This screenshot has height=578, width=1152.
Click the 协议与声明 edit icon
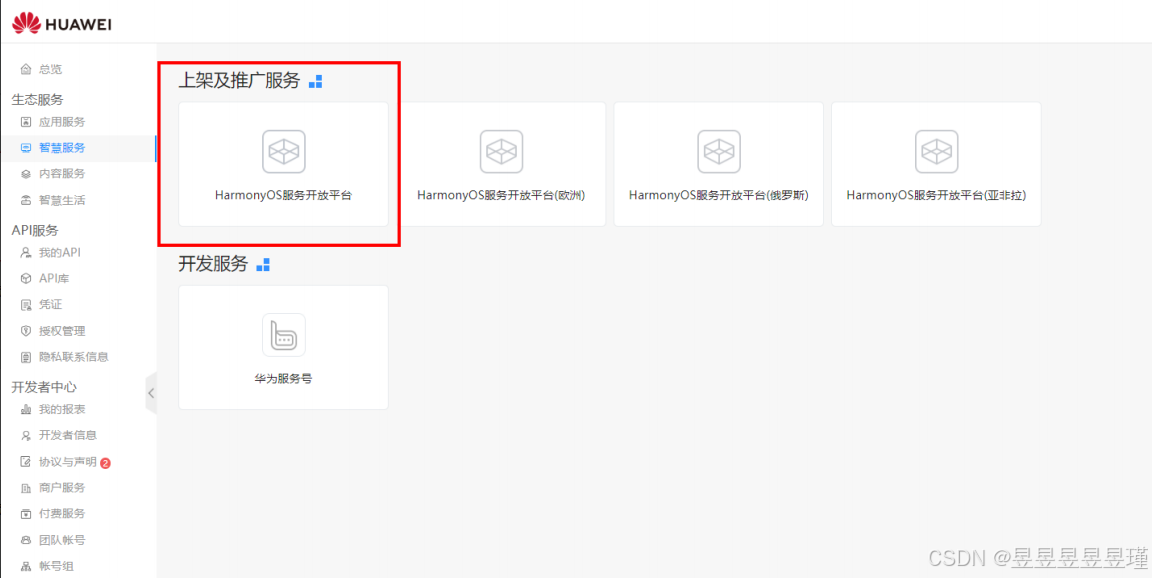coord(26,461)
